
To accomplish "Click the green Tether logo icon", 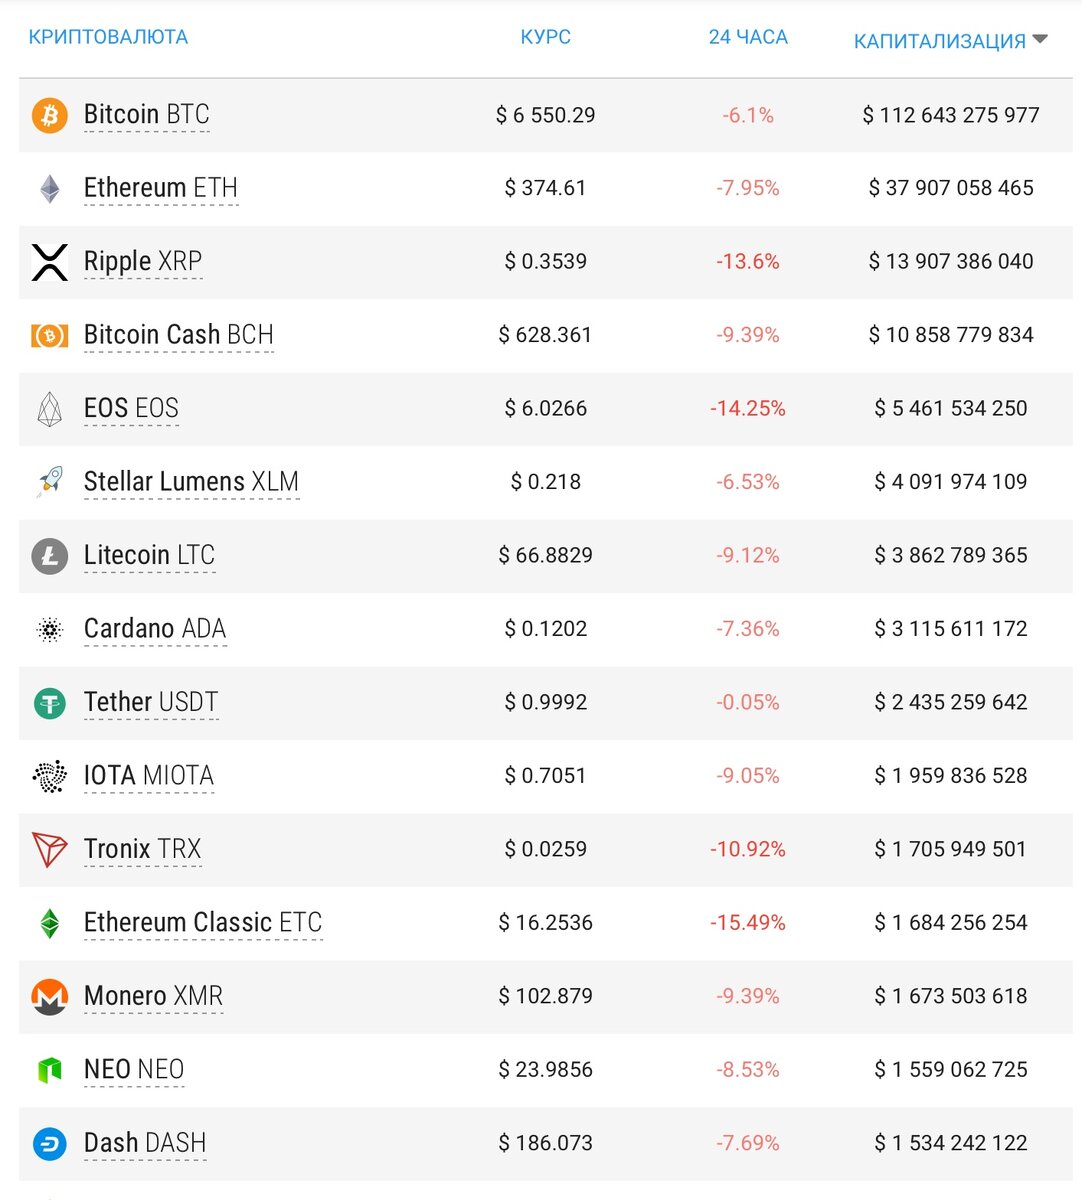I will 49,703.
